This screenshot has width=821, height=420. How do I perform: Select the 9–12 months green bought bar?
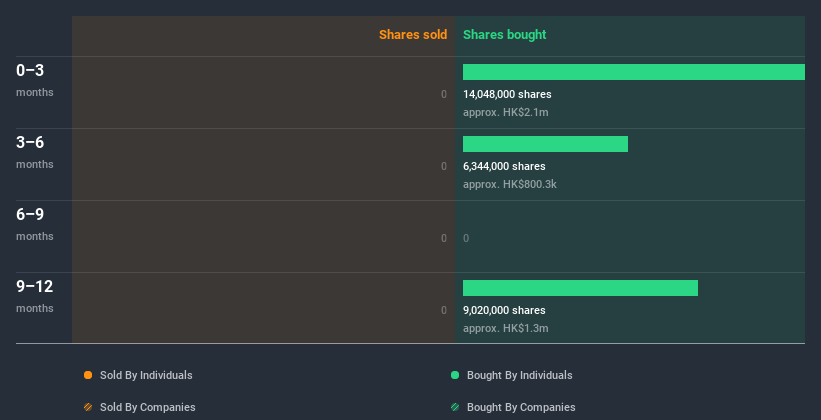pos(580,288)
